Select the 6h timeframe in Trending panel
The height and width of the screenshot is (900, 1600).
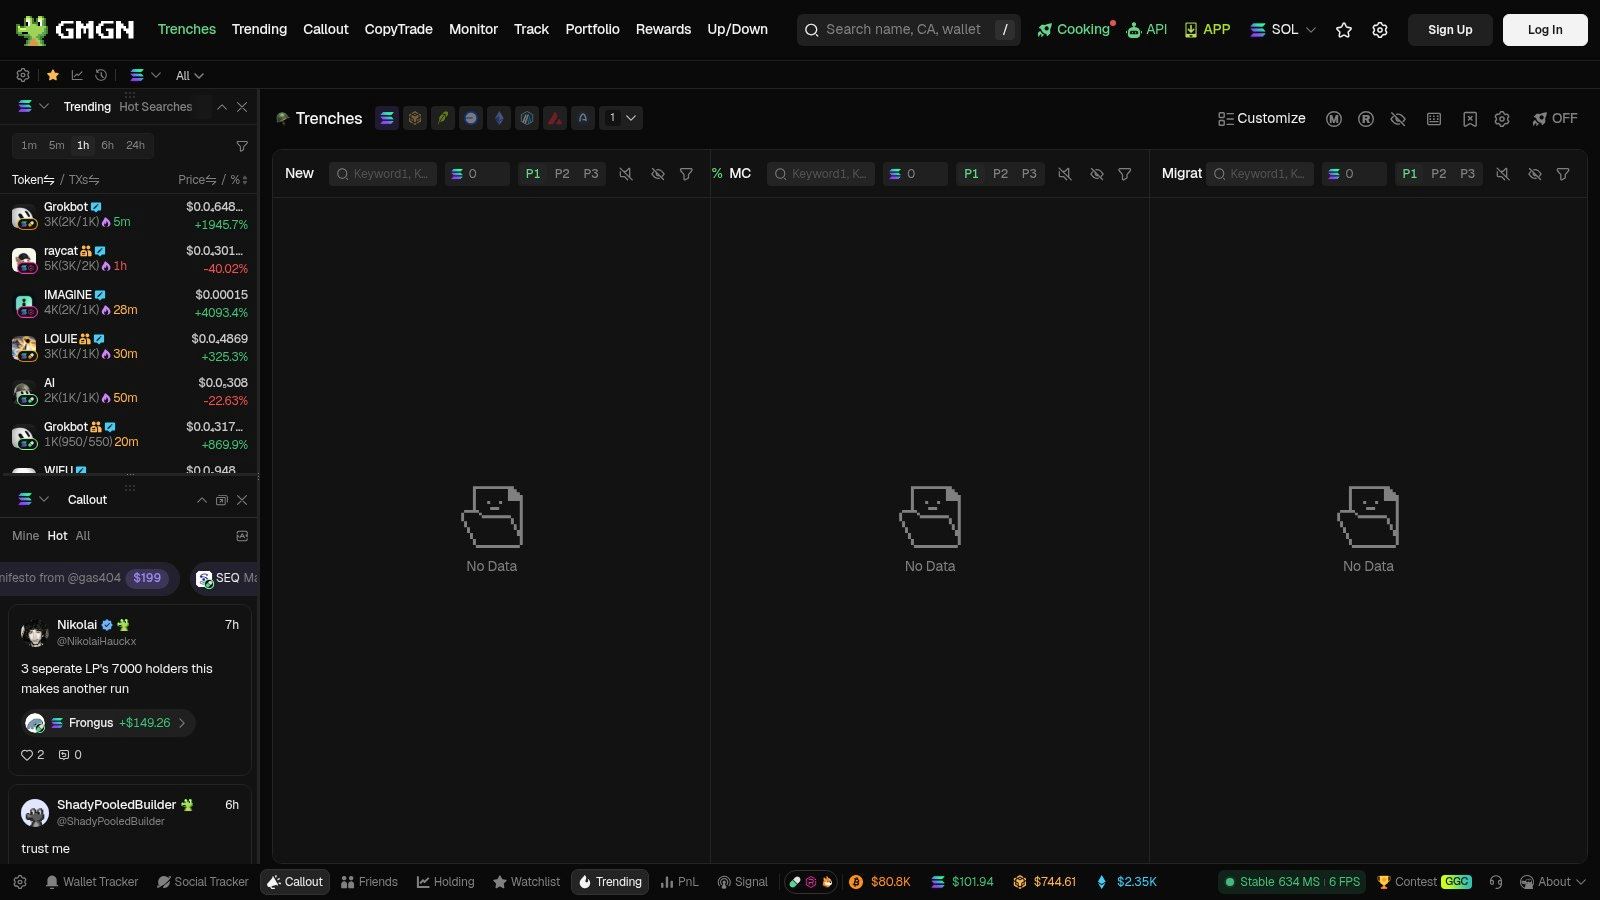107,146
